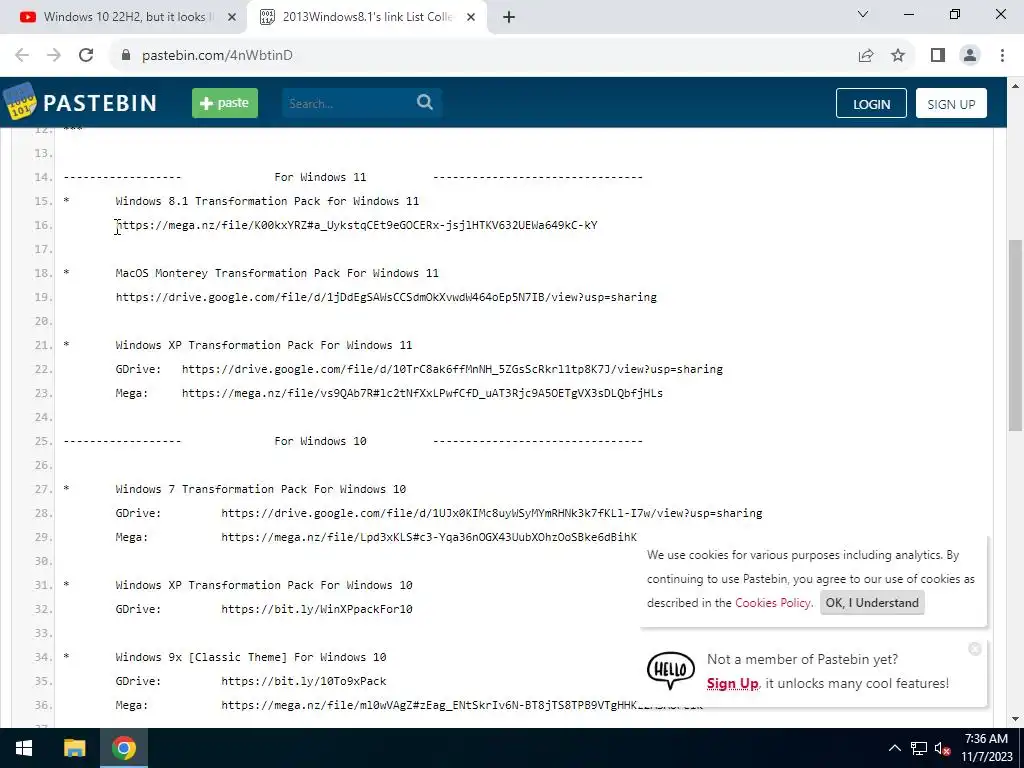Click the MacOS Monterey Transformation Pack title

pyautogui.click(x=277, y=273)
